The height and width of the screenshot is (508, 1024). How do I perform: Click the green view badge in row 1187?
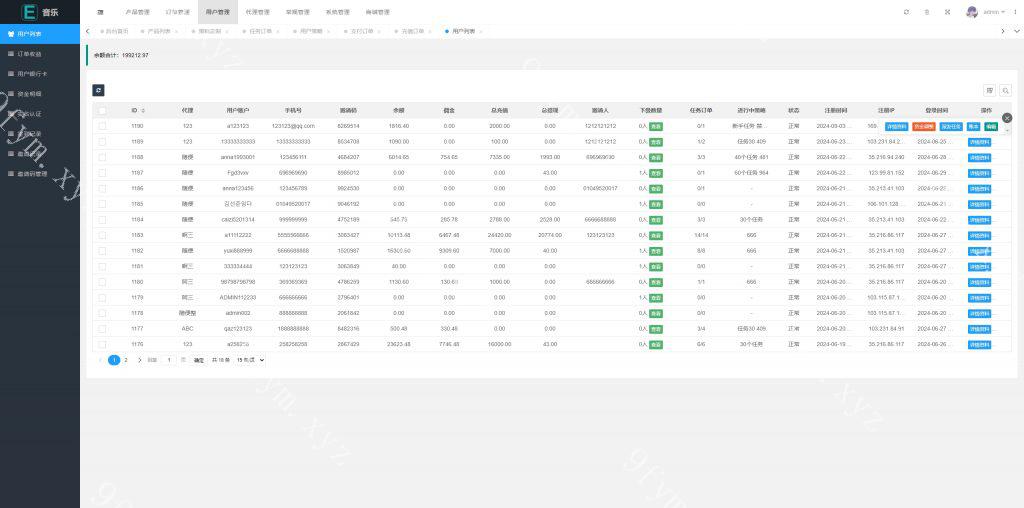656,173
